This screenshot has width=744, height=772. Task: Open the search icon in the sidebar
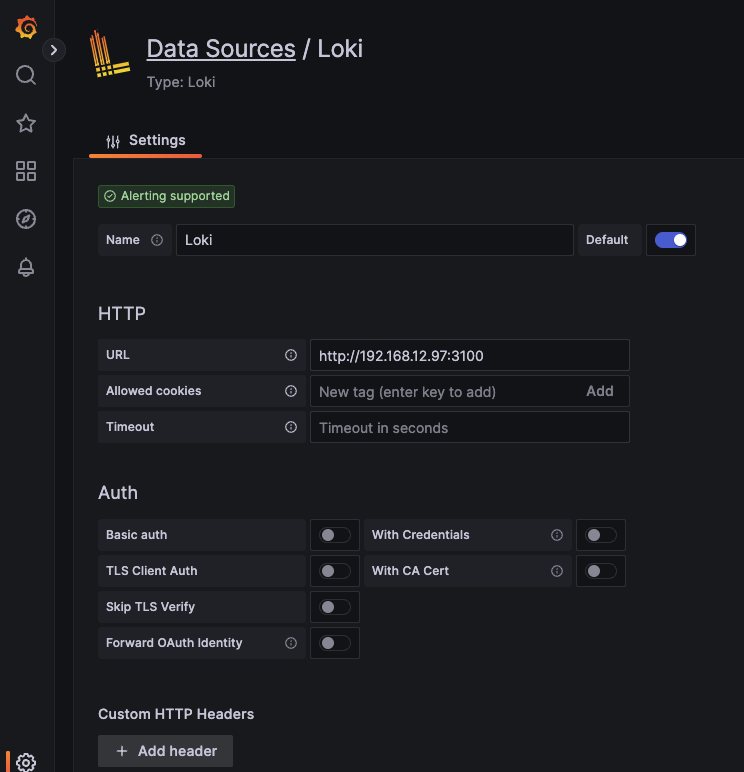click(26, 75)
